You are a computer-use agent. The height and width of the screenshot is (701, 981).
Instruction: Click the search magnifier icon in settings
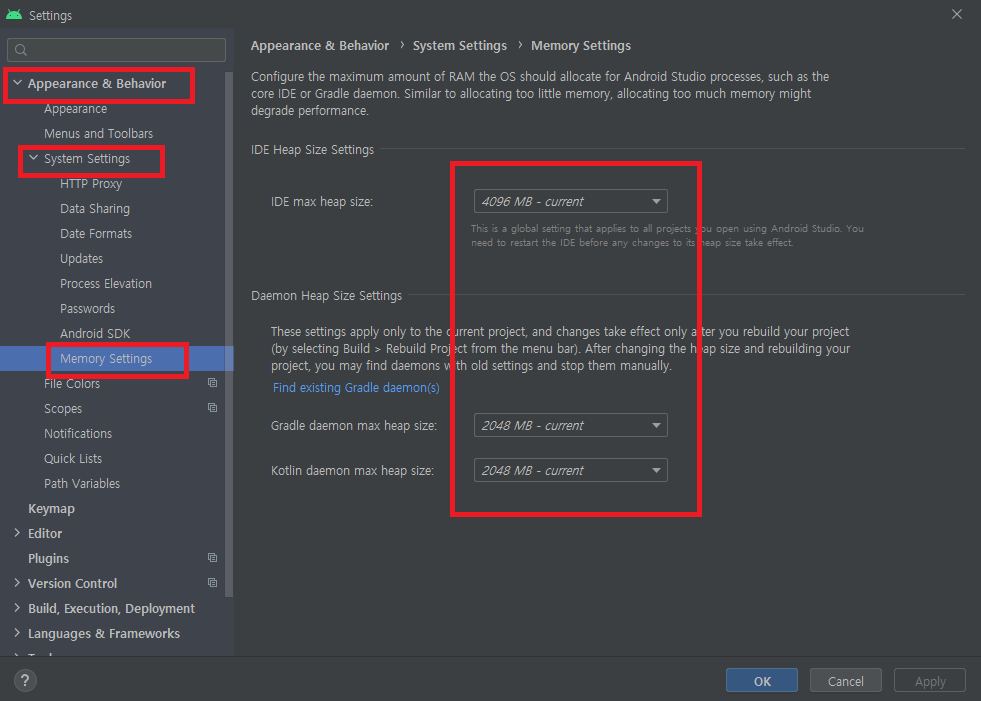point(21,50)
